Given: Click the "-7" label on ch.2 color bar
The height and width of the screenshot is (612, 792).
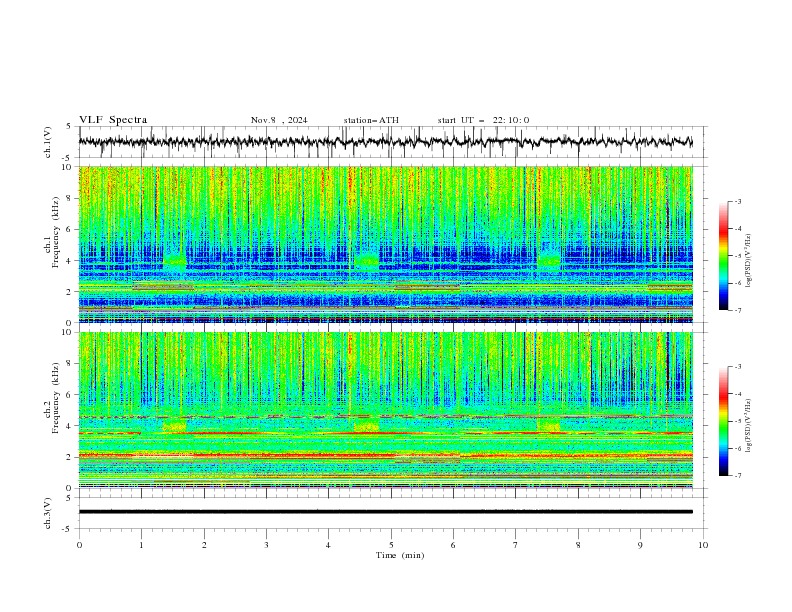Looking at the screenshot, I should coord(737,476).
